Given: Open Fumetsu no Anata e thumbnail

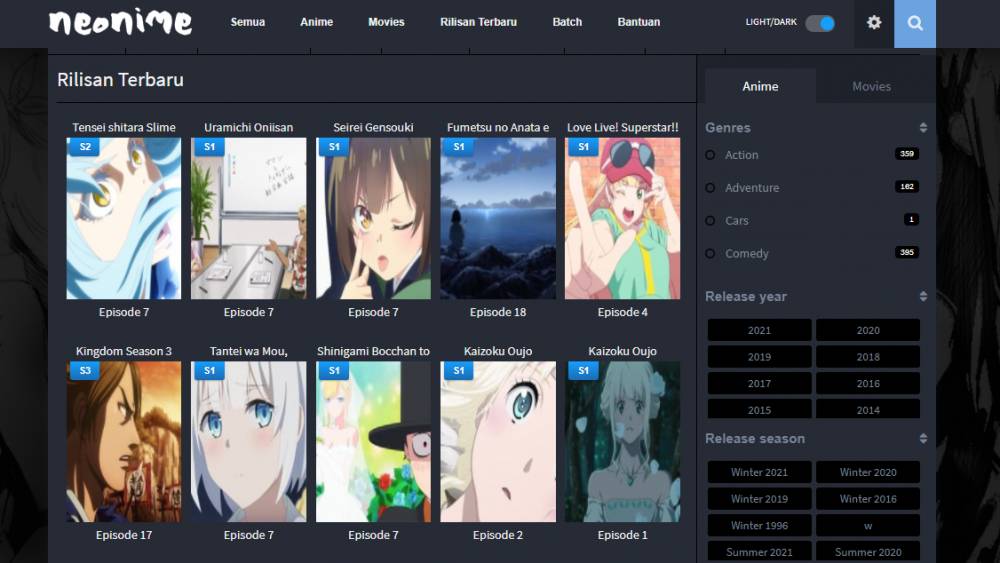Looking at the screenshot, I should [497, 219].
